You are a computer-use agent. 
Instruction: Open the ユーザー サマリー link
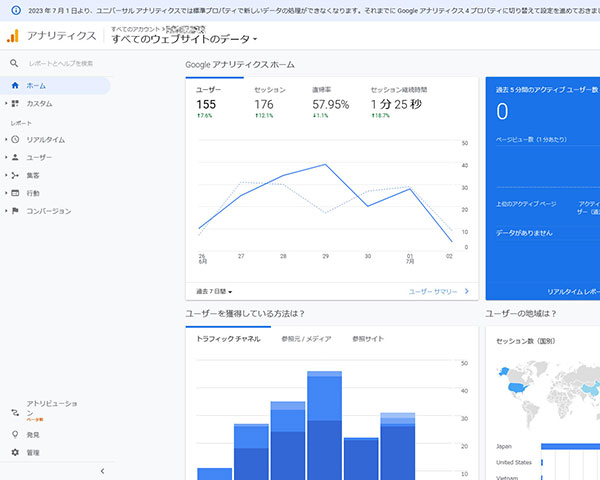pyautogui.click(x=433, y=292)
